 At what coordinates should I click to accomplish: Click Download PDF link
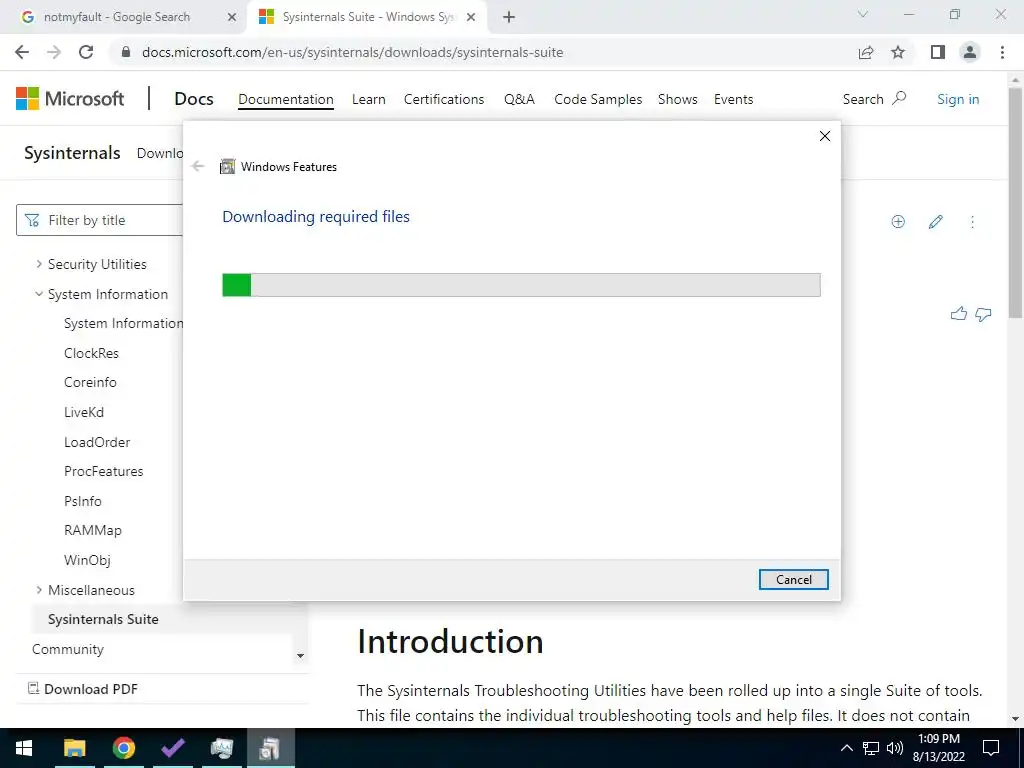pos(82,689)
